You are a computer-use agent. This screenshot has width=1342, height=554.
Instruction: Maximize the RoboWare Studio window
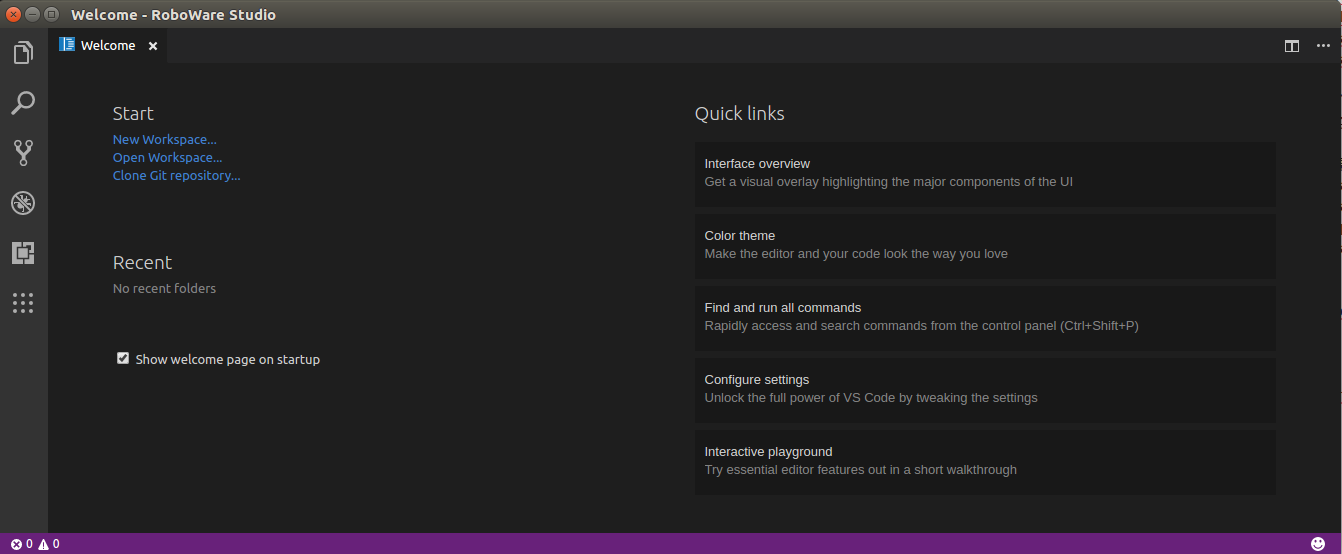tap(52, 14)
